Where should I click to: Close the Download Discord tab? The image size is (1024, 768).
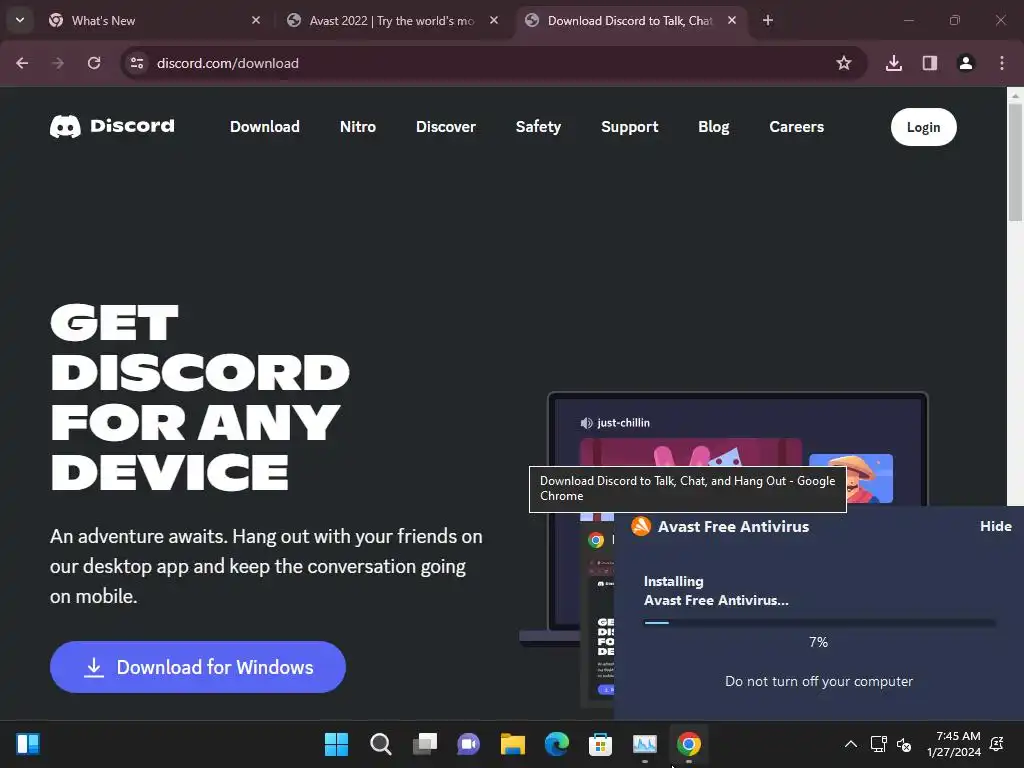[x=732, y=20]
